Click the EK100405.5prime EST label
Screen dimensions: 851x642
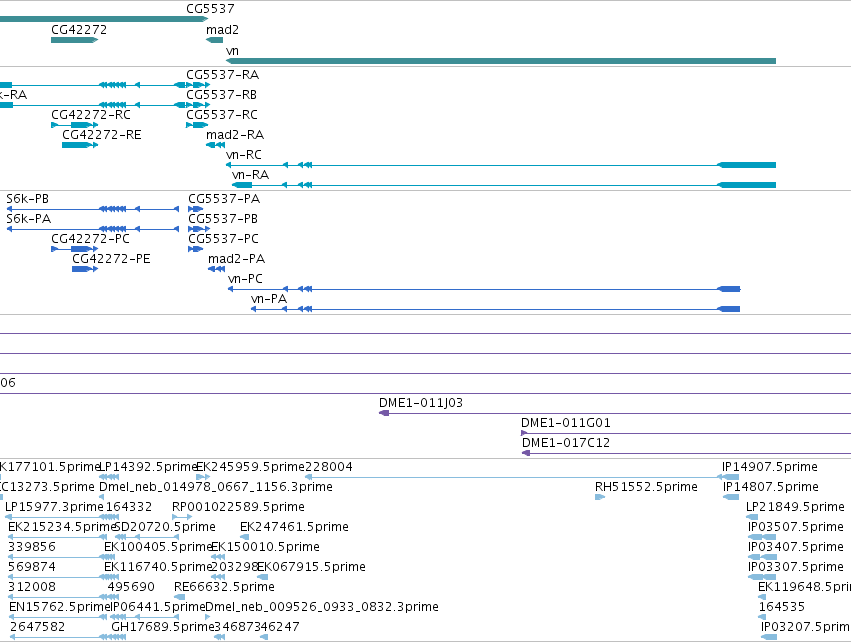click(157, 548)
